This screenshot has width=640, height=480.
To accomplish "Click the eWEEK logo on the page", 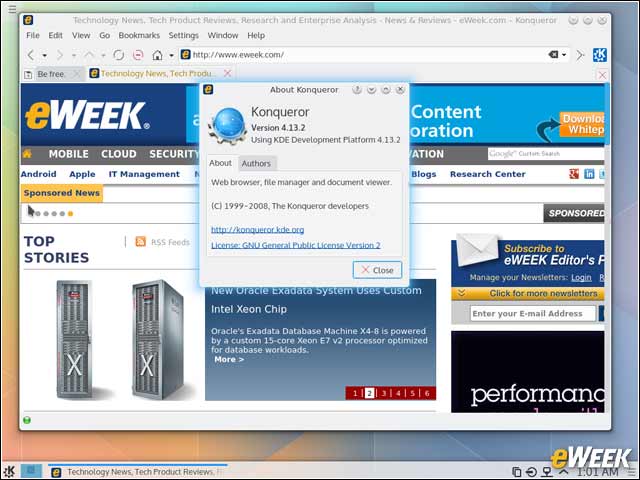I will [87, 116].
